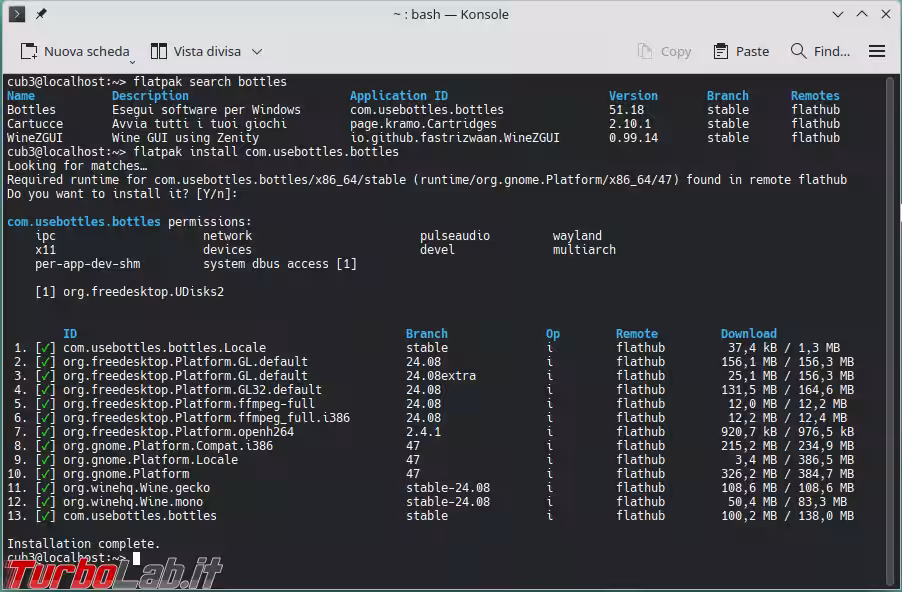Click the terminal cursor at the last prompt
902x592 pixels.
[137, 558]
